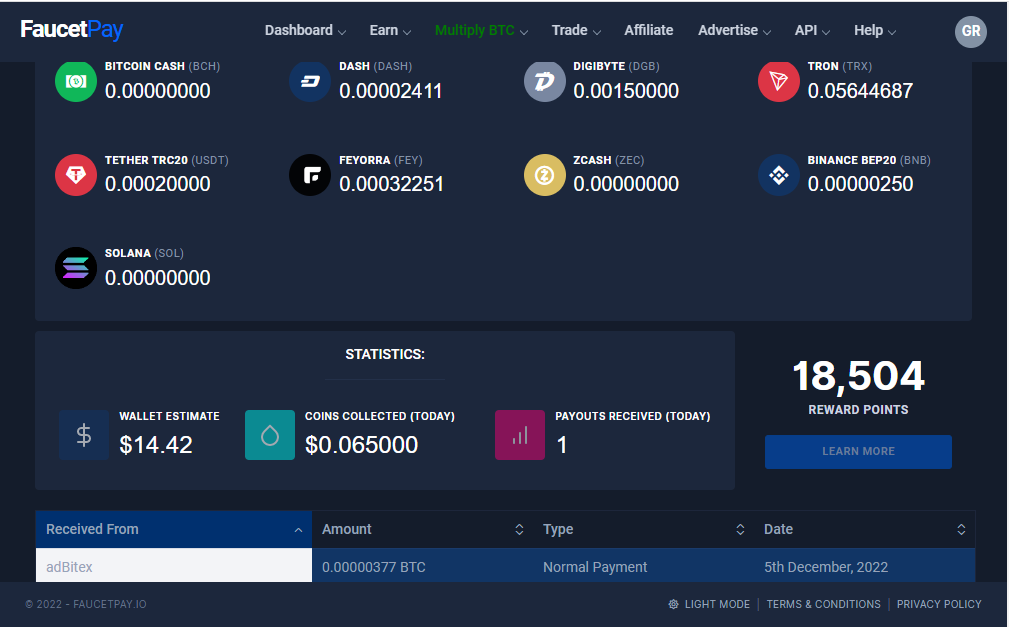
Task: Click the DigiByte coin icon
Action: tap(545, 81)
